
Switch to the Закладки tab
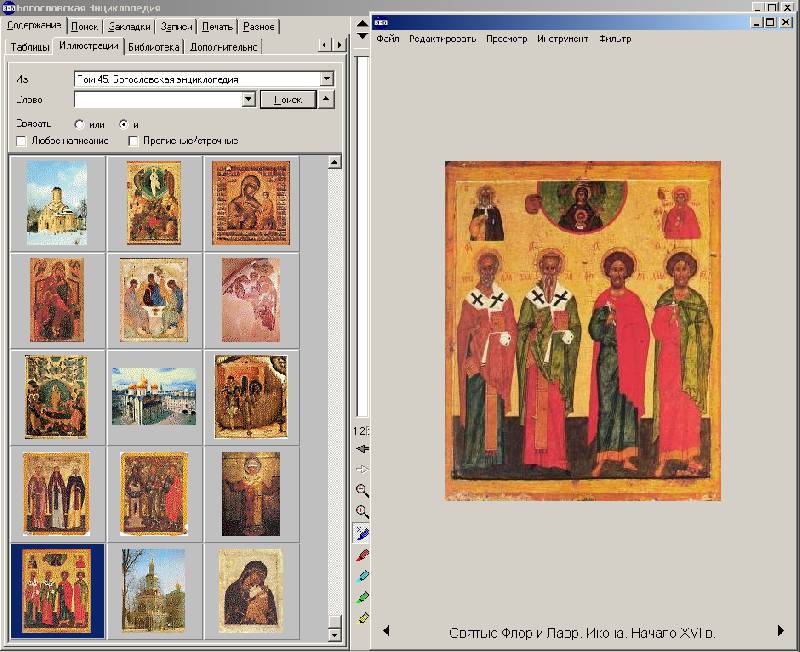pyautogui.click(x=130, y=27)
